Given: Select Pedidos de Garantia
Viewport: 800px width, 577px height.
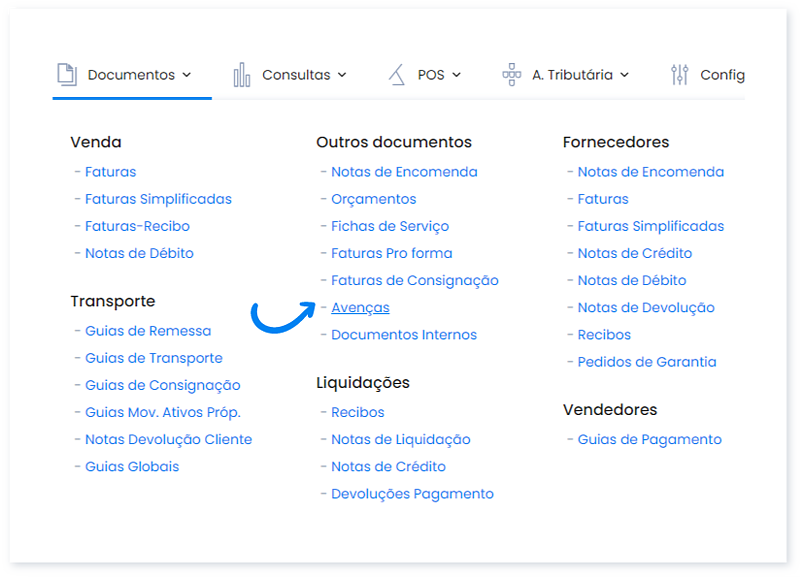Looking at the screenshot, I should [x=646, y=362].
